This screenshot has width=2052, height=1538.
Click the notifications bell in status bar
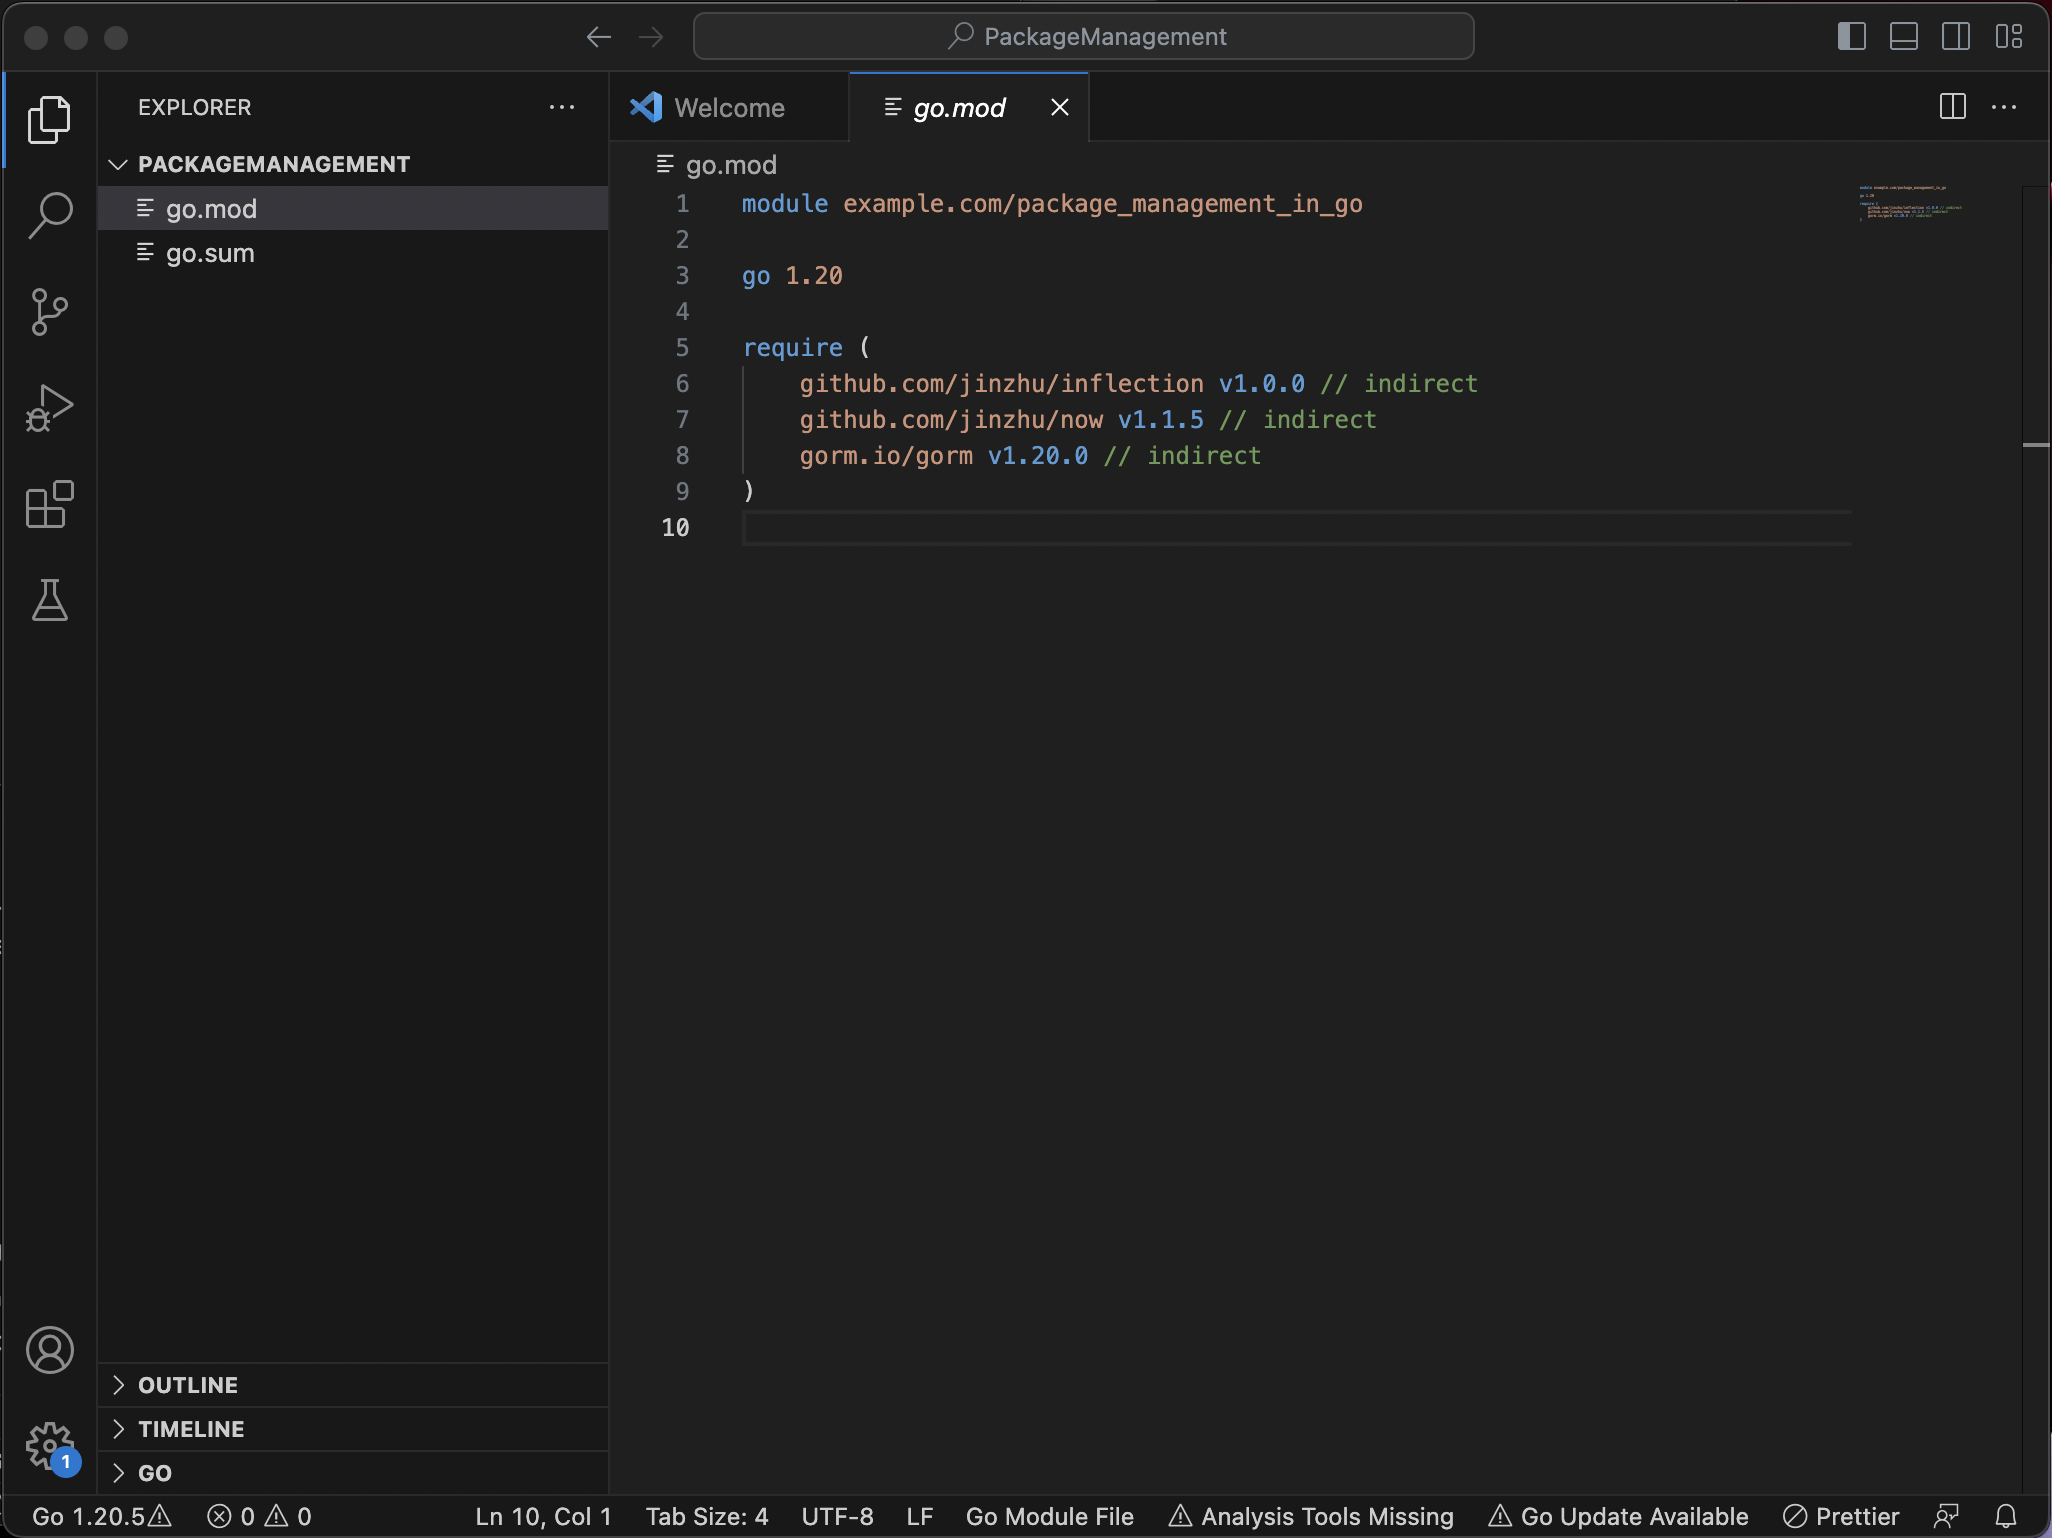tap(2006, 1516)
